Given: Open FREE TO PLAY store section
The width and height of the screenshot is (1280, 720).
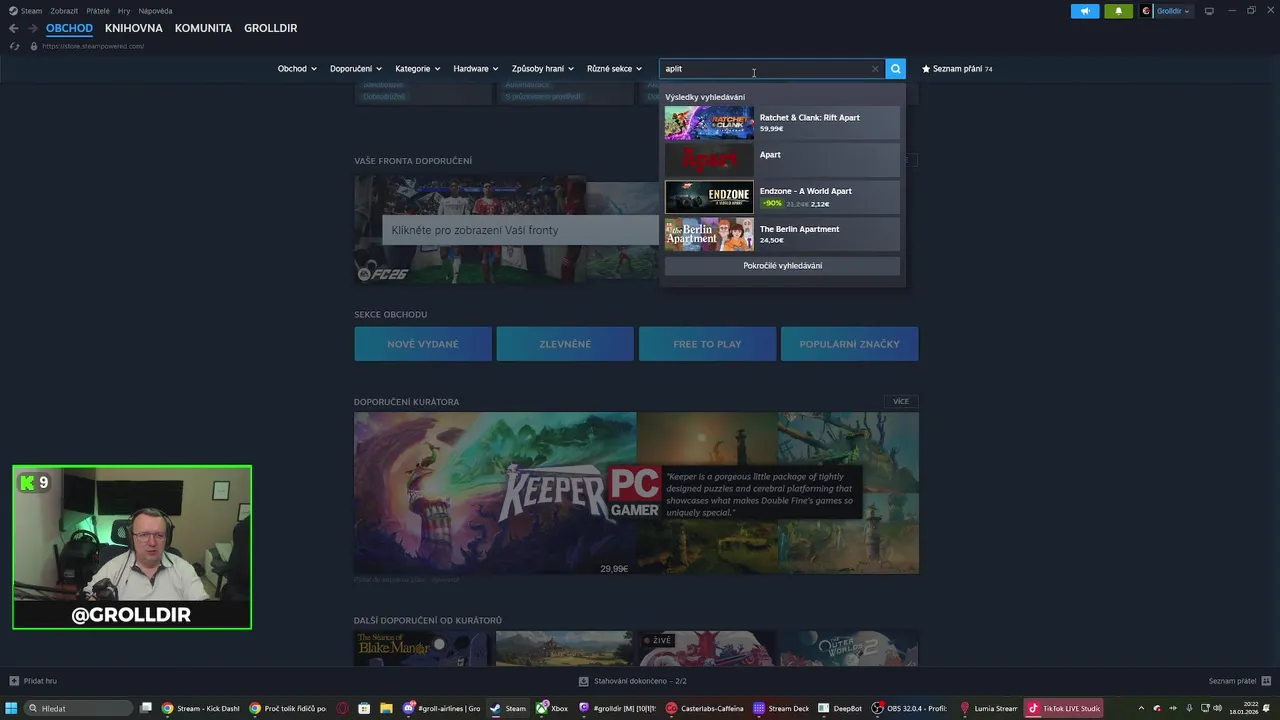Looking at the screenshot, I should (707, 344).
